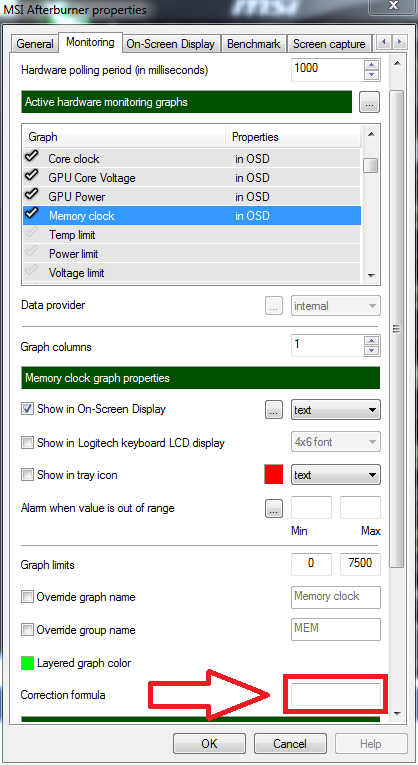The image size is (418, 765).
Task: Enable the Power limit graph checkmark
Action: [32, 252]
